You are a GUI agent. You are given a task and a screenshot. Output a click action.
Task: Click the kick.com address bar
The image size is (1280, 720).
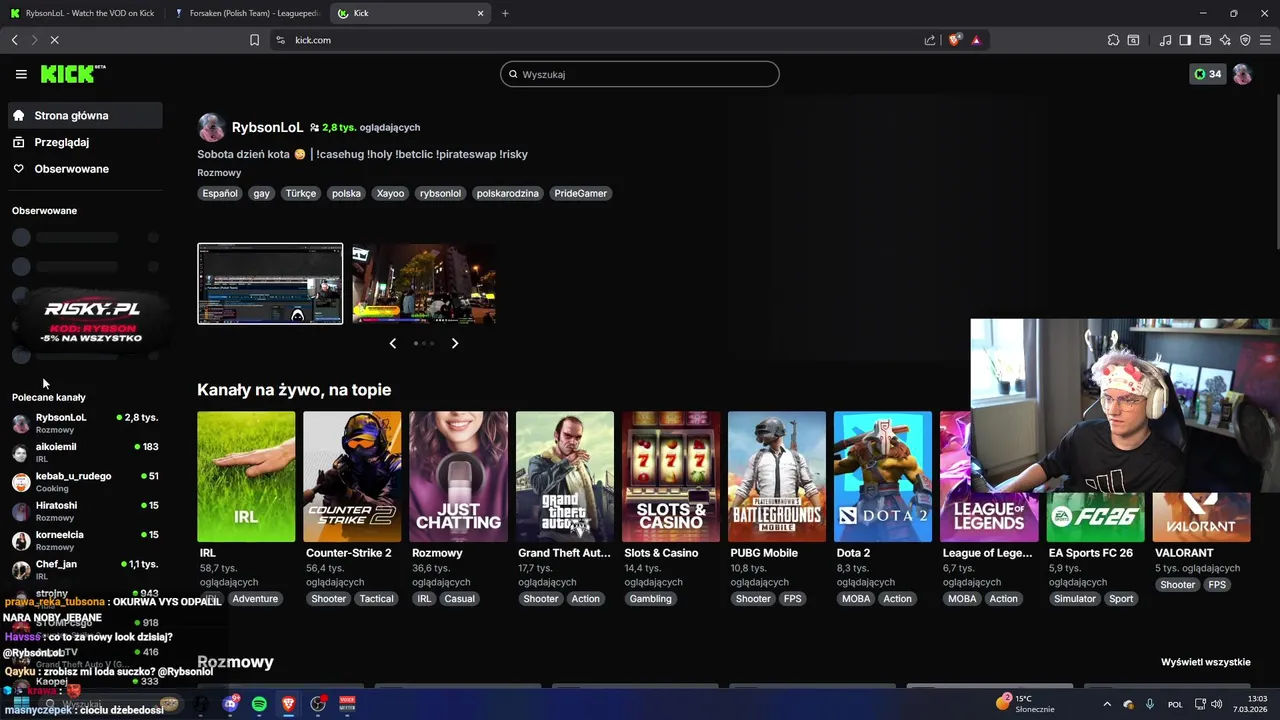[x=600, y=40]
